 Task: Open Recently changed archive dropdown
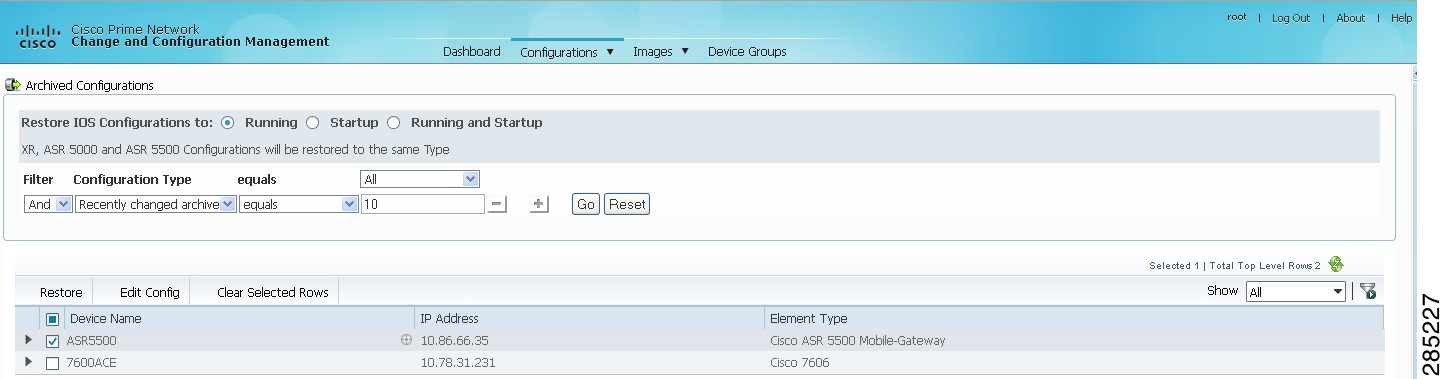[x=156, y=204]
